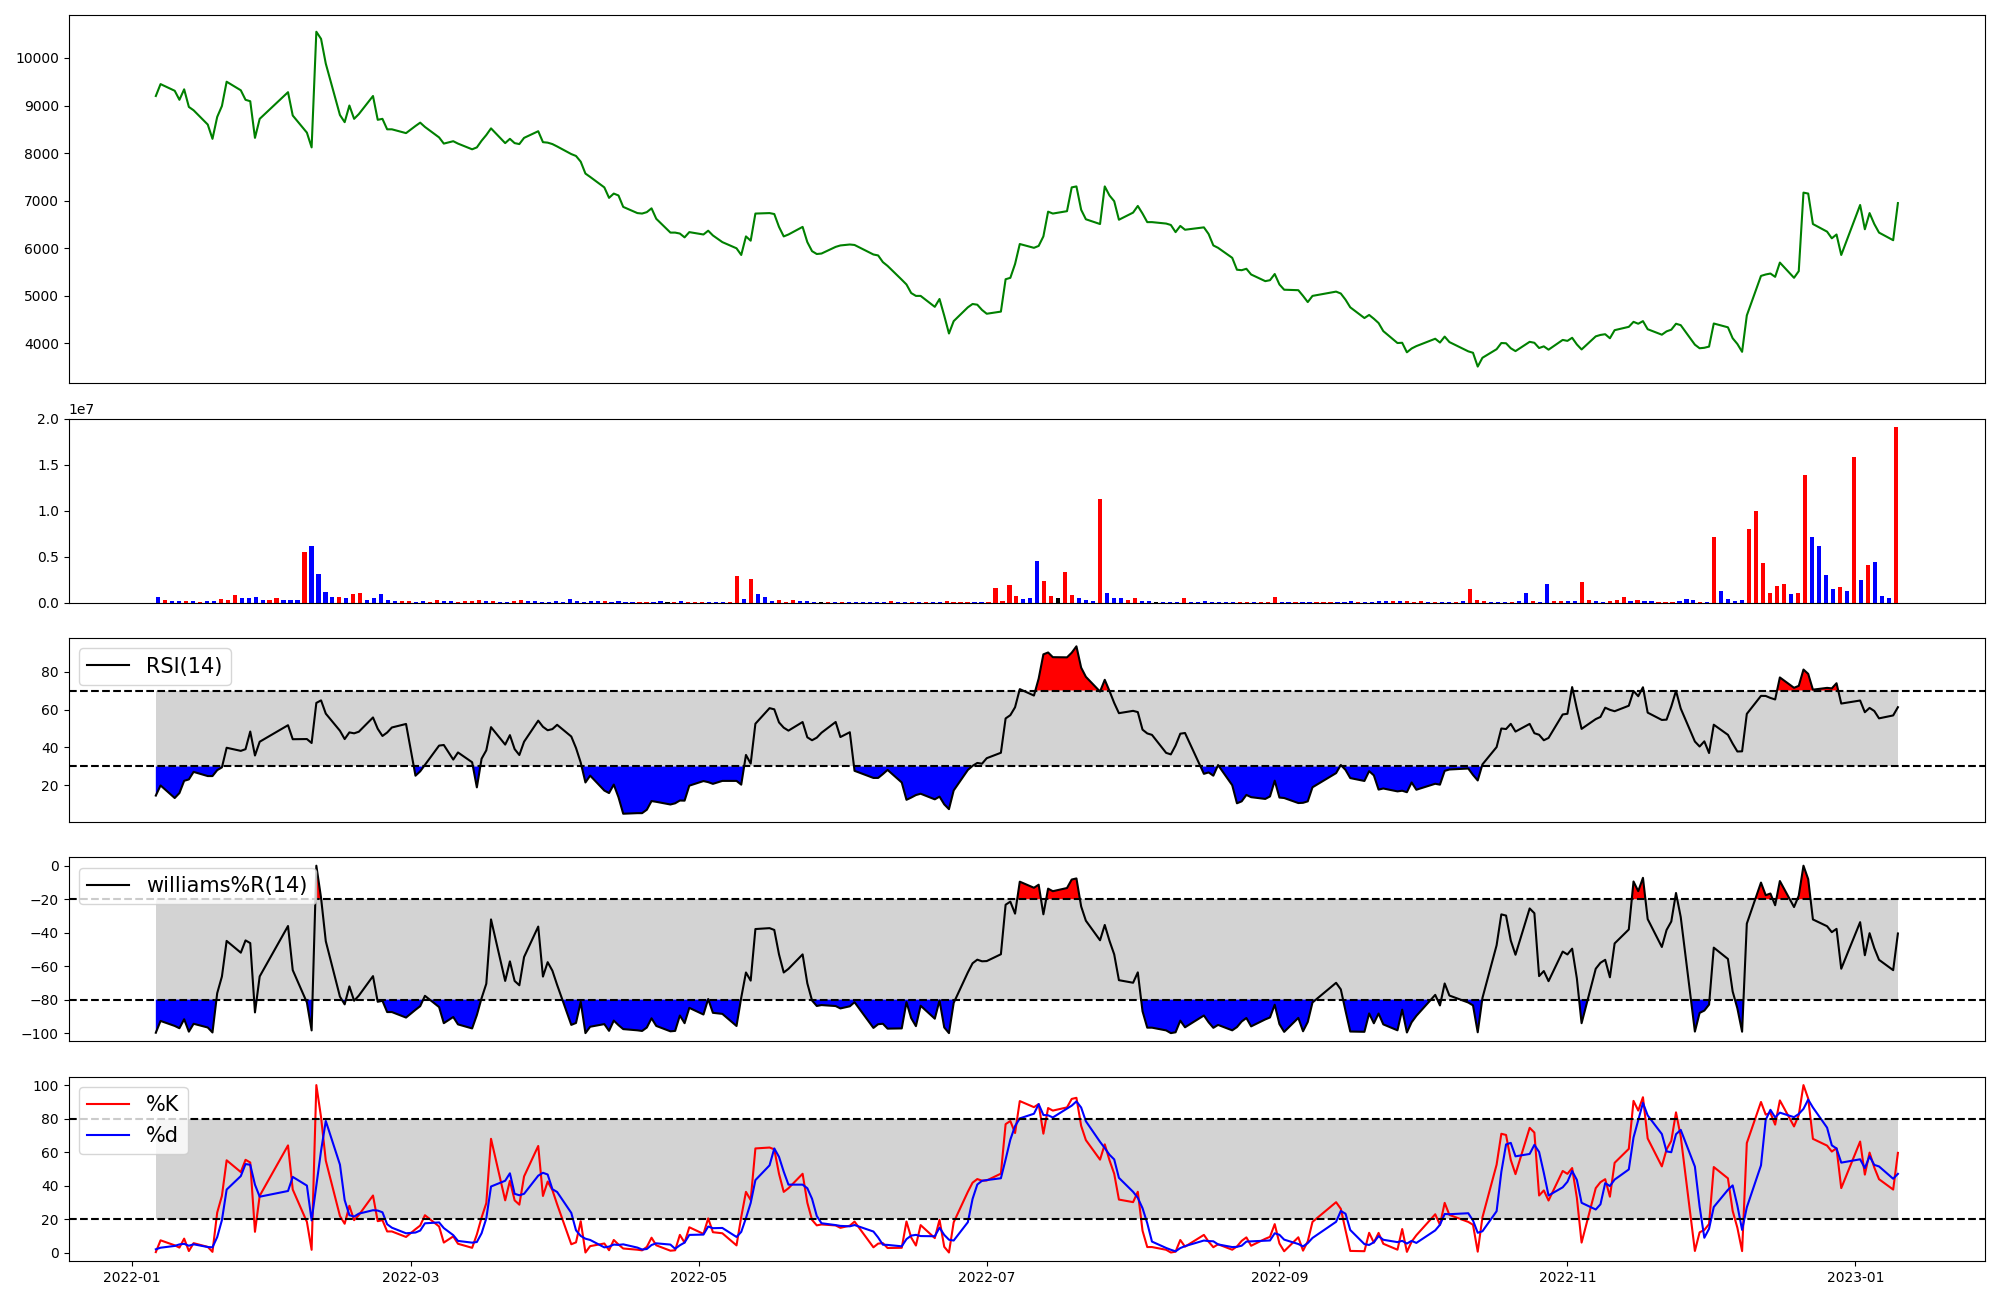Click the -100 tick on Williams %R axis
2000x1300 pixels.
point(42,1034)
